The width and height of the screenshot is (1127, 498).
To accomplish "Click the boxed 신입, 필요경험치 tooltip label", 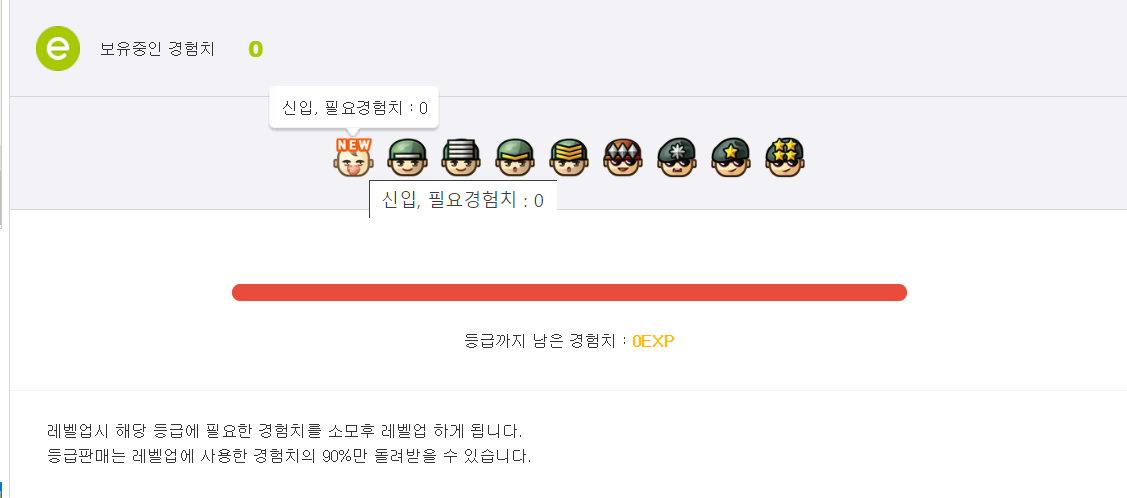I will pyautogui.click(x=463, y=200).
